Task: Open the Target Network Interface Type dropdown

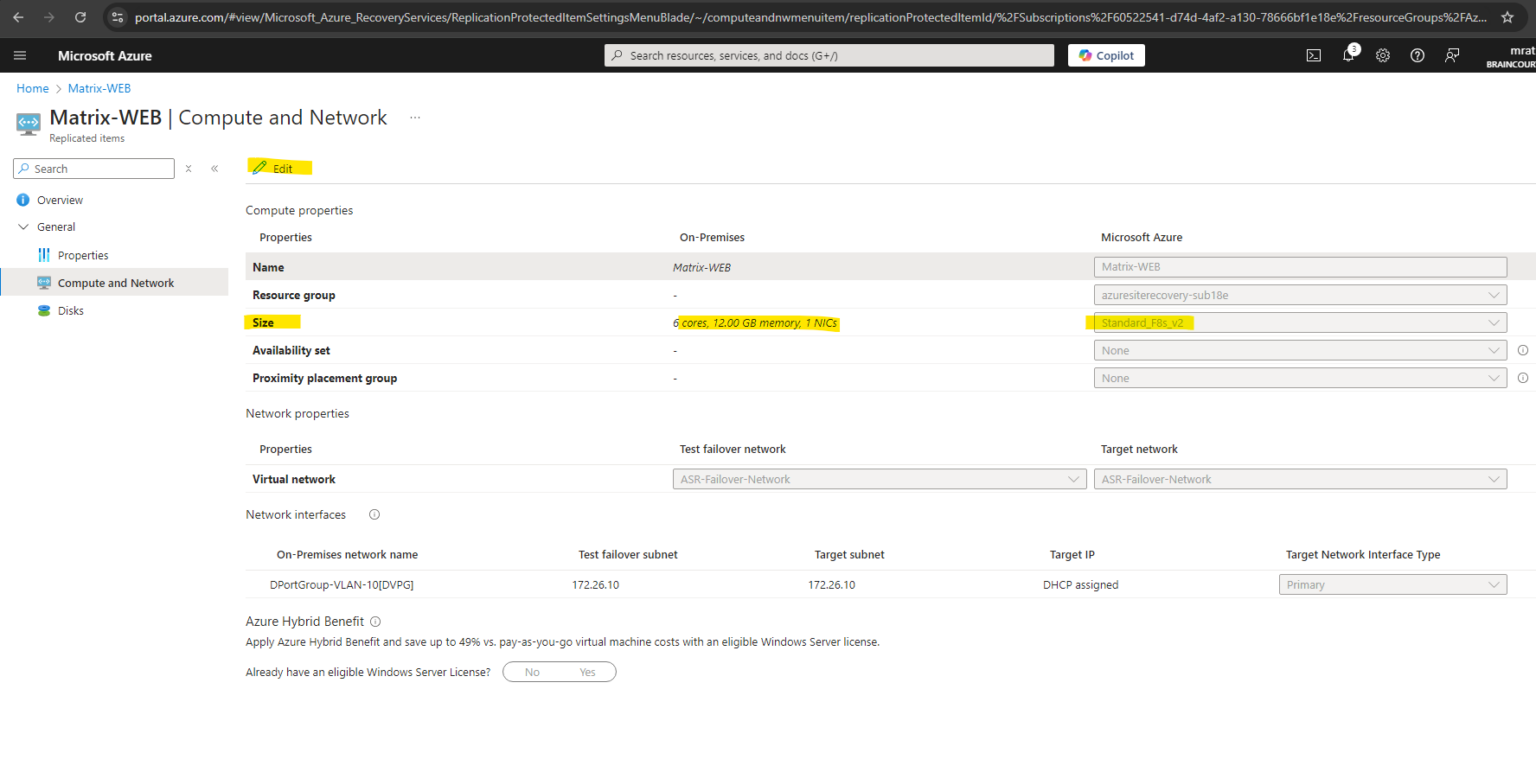Action: coord(1393,584)
